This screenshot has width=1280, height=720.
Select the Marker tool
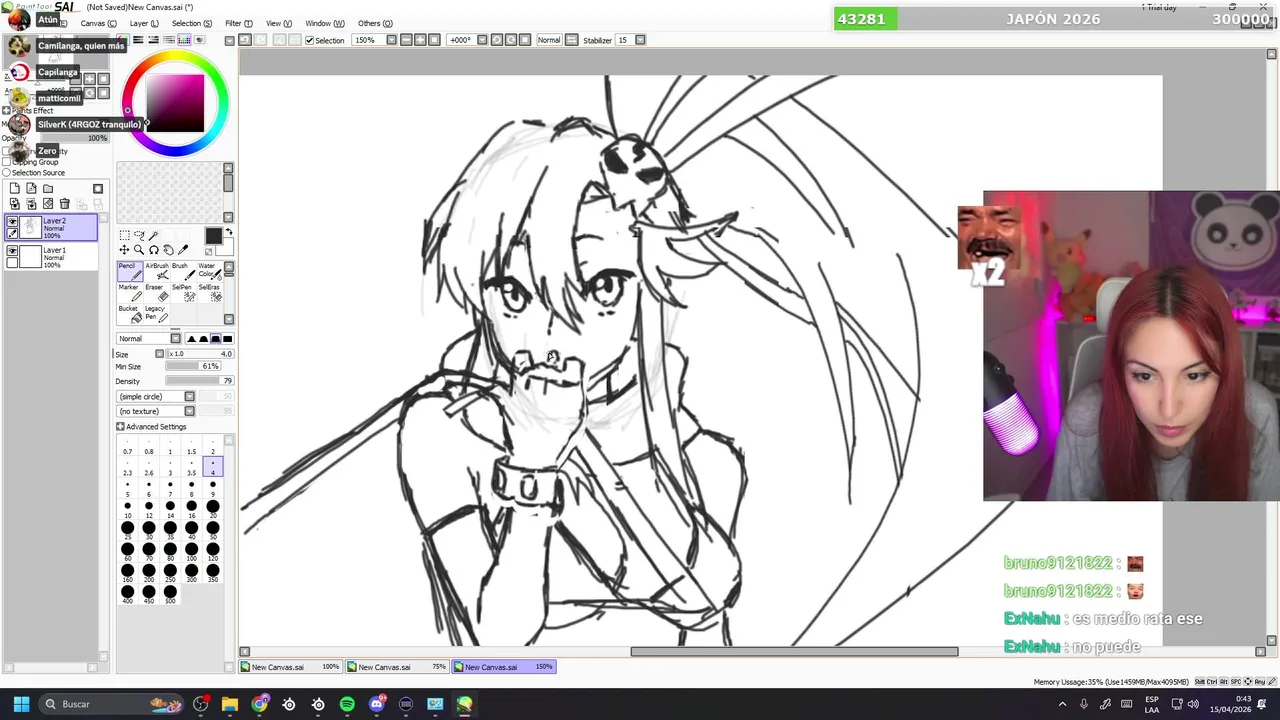pyautogui.click(x=130, y=293)
